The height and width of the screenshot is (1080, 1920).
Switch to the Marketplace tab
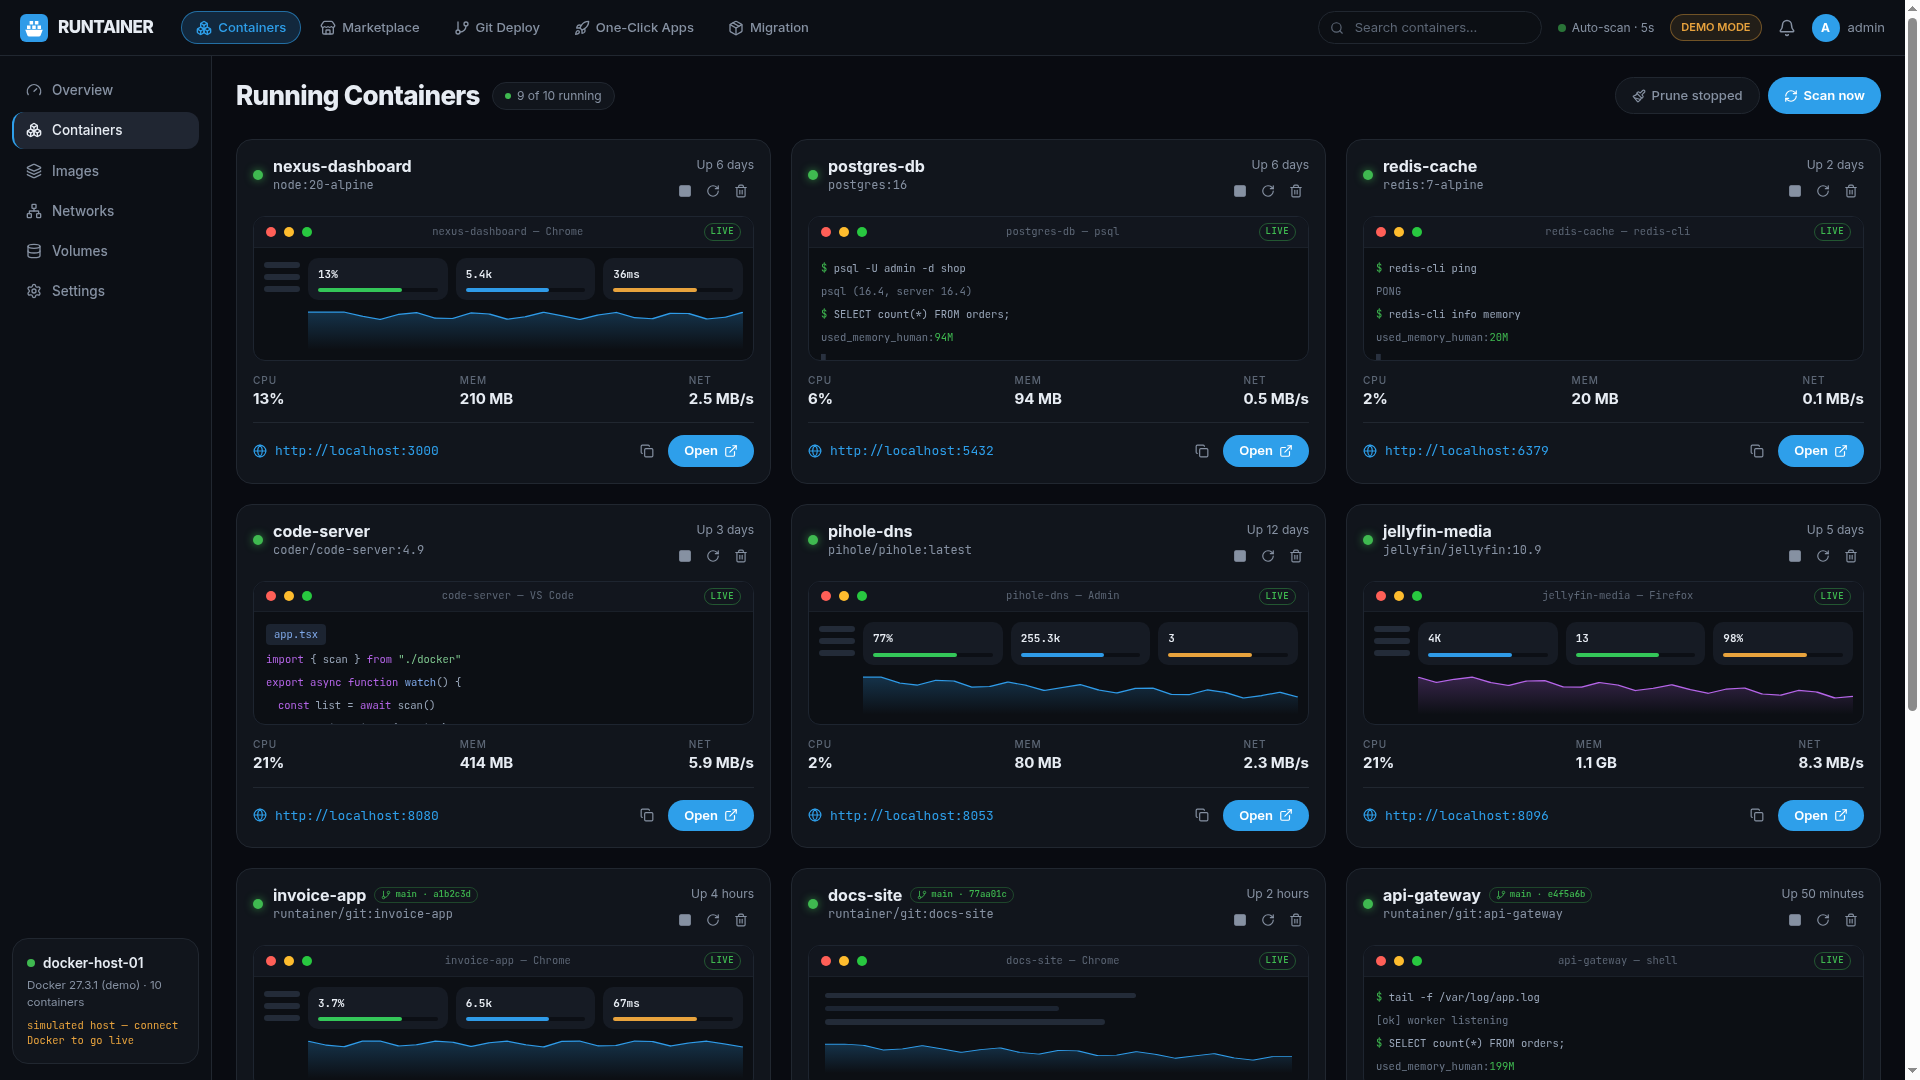(x=370, y=28)
